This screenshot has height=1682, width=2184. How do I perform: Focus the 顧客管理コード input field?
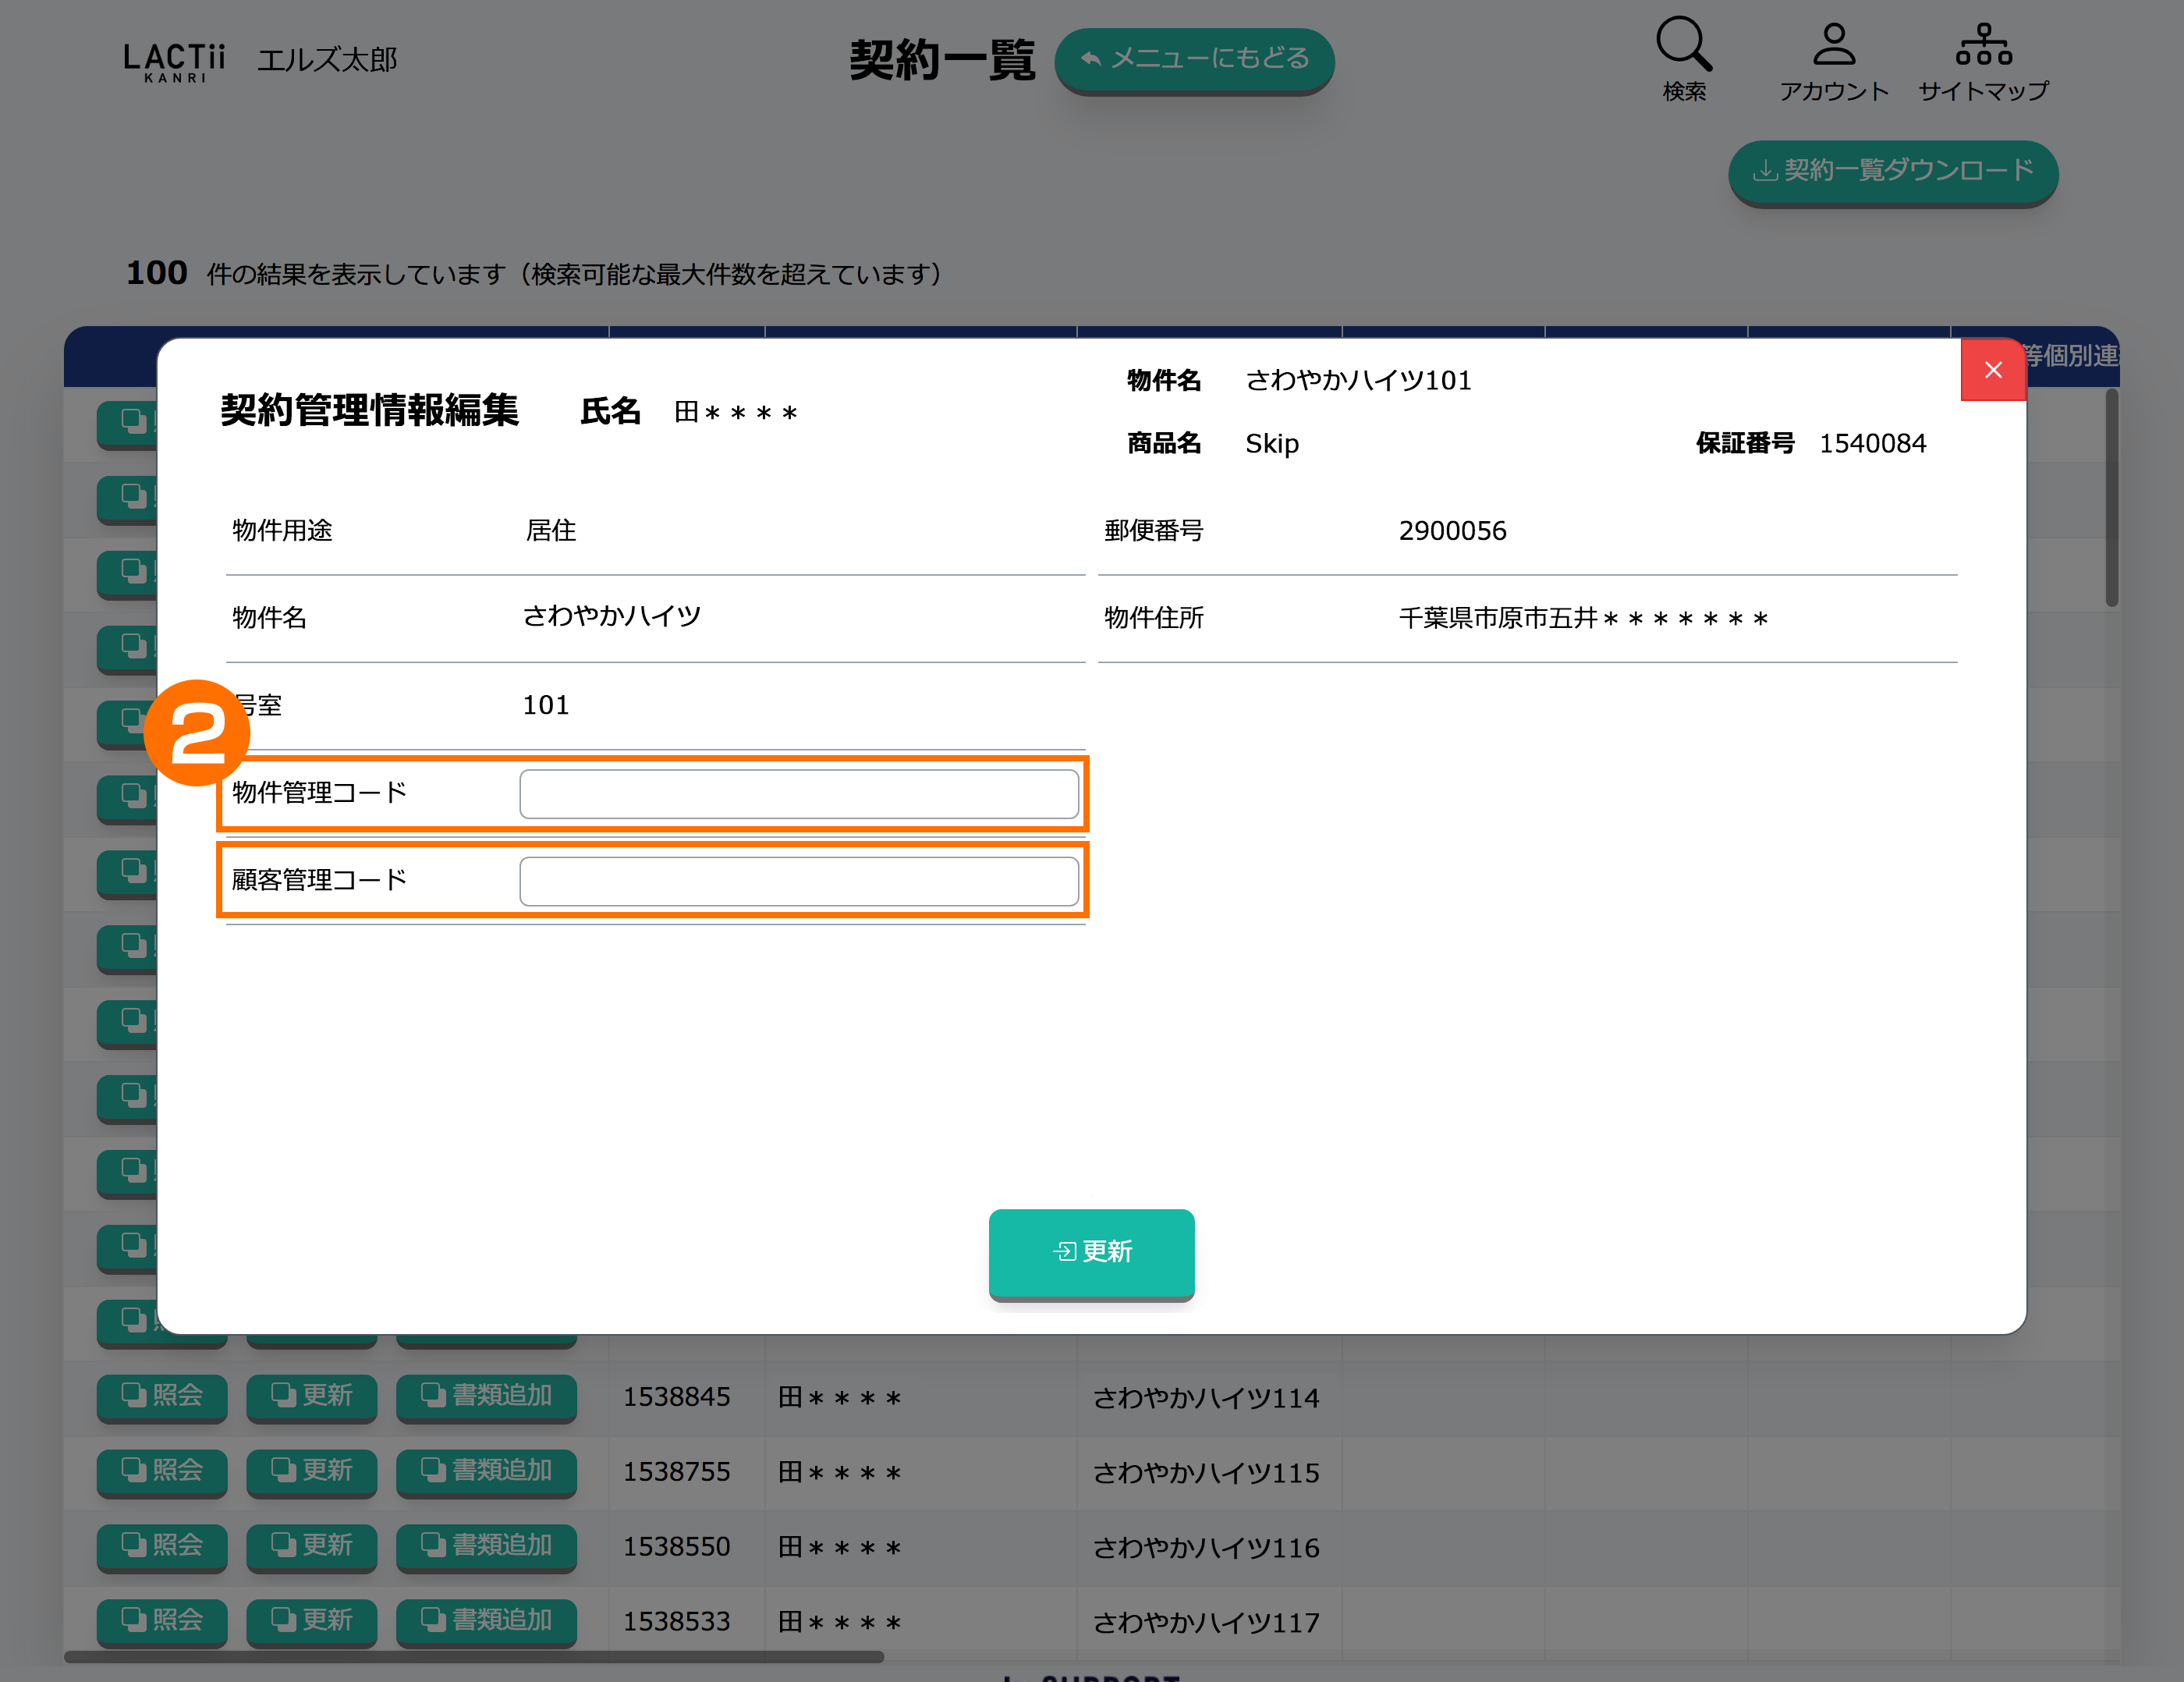[798, 881]
